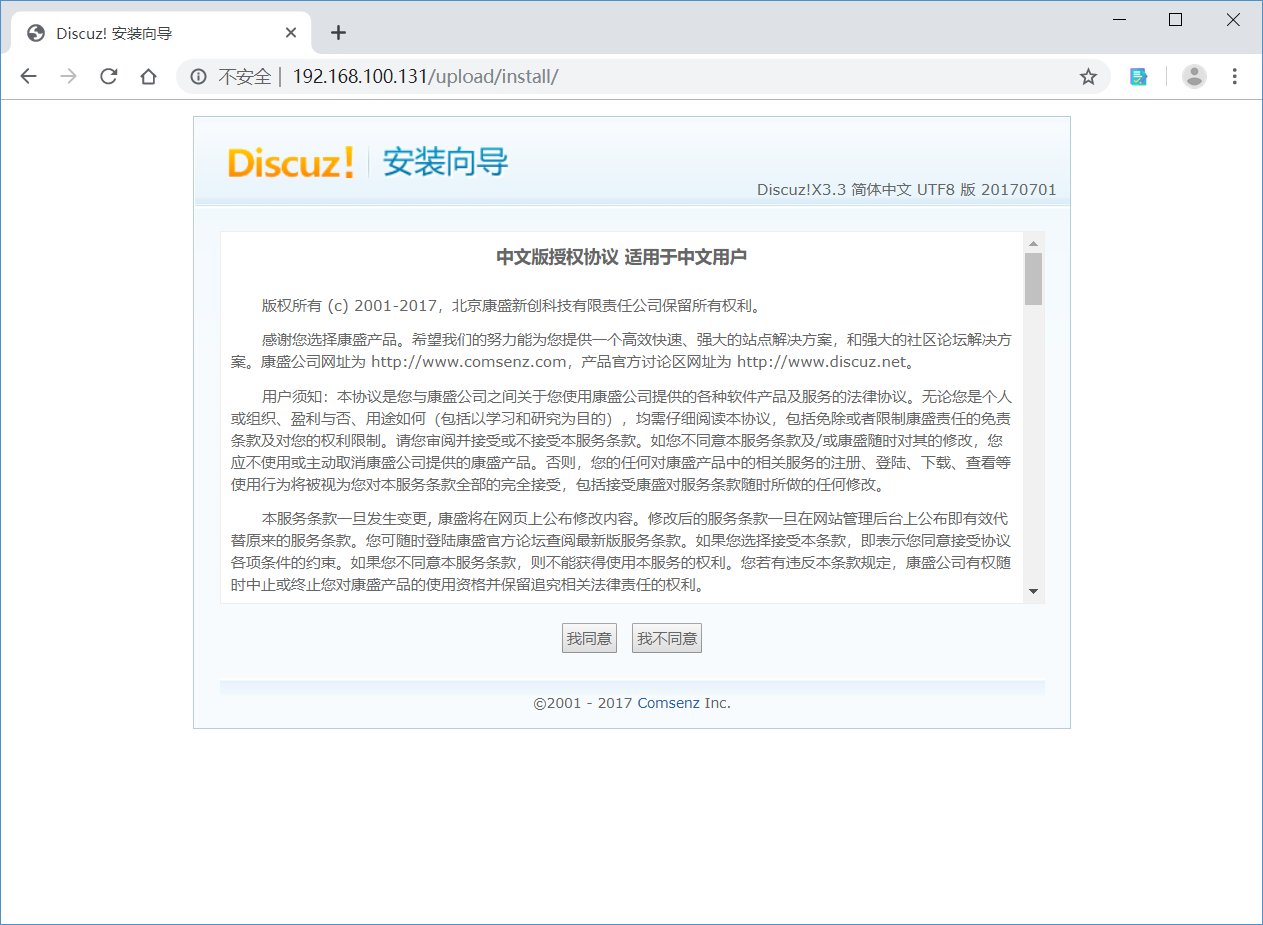
Task: Click the back navigation arrow
Action: 28,76
